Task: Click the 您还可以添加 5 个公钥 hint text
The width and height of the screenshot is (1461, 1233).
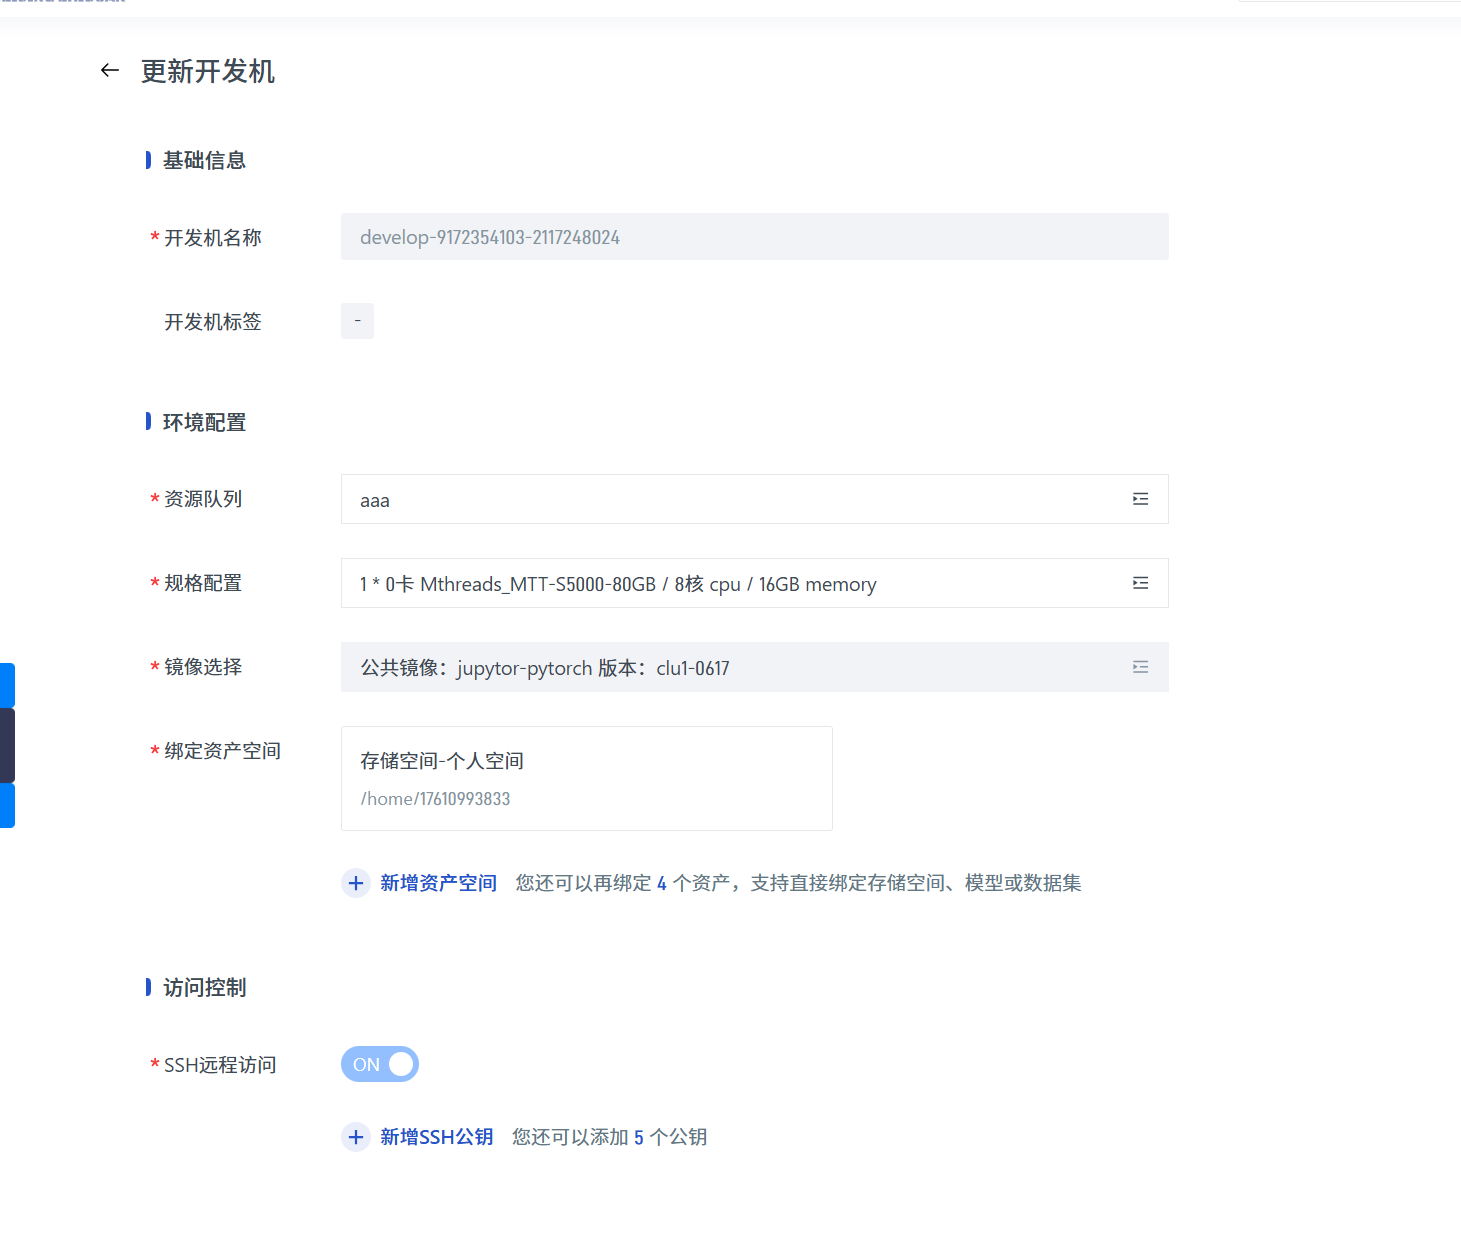Action: click(x=609, y=1137)
